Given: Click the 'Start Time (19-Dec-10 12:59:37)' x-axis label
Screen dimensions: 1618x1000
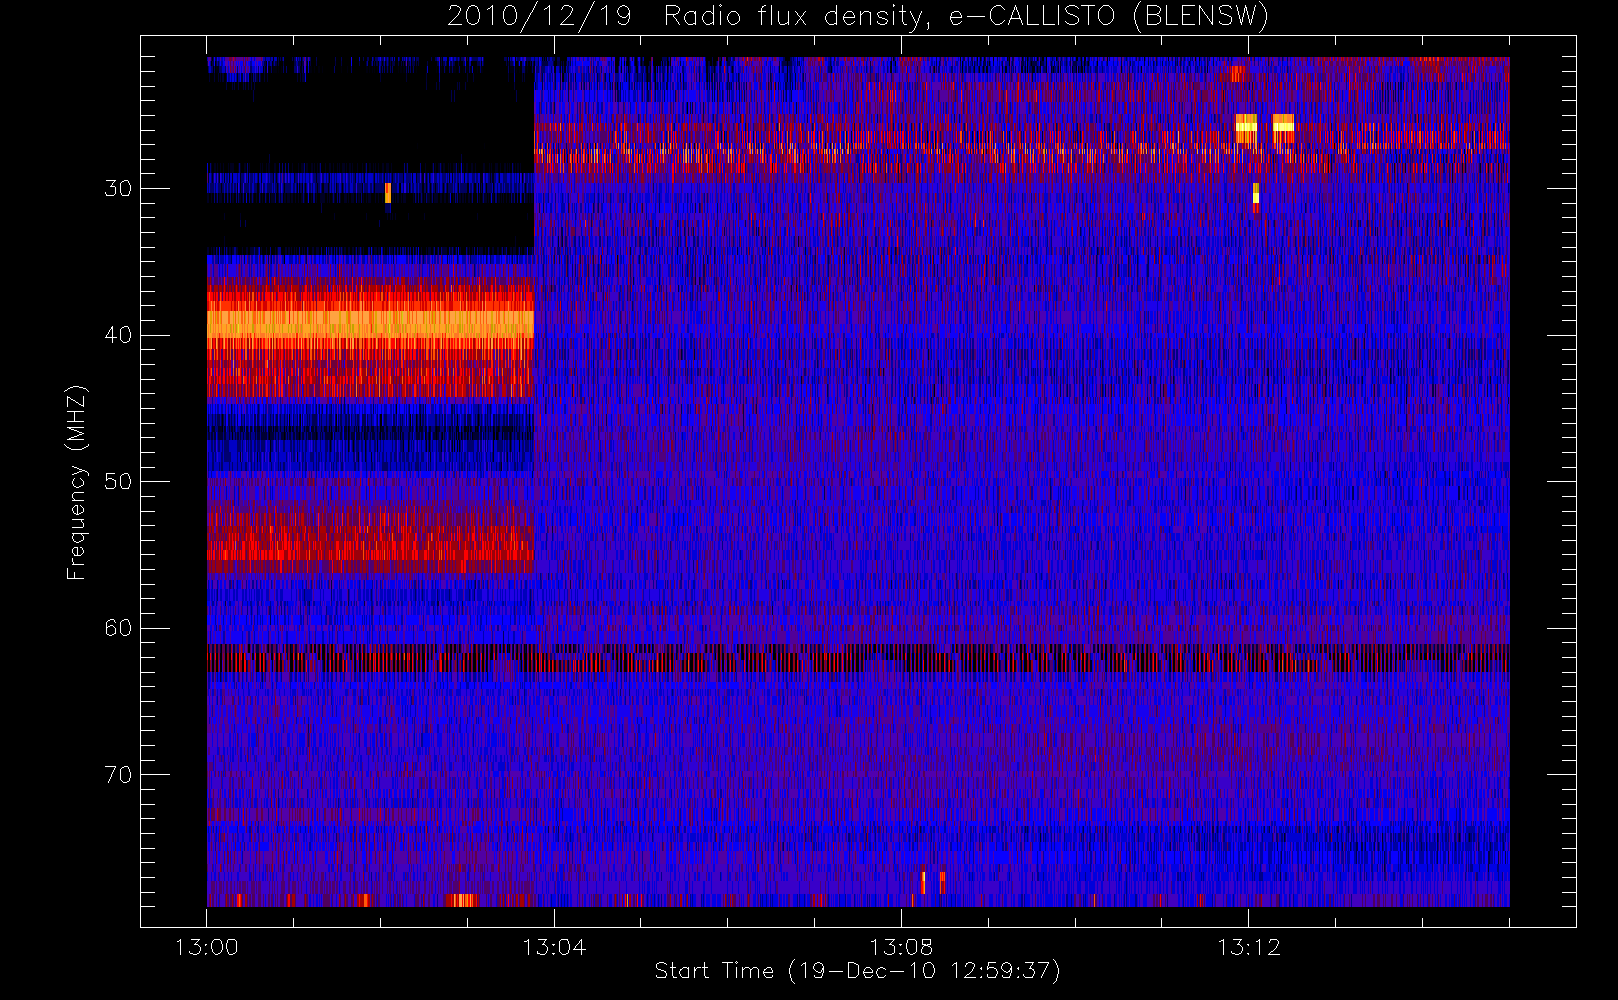Looking at the screenshot, I should coord(857,971).
